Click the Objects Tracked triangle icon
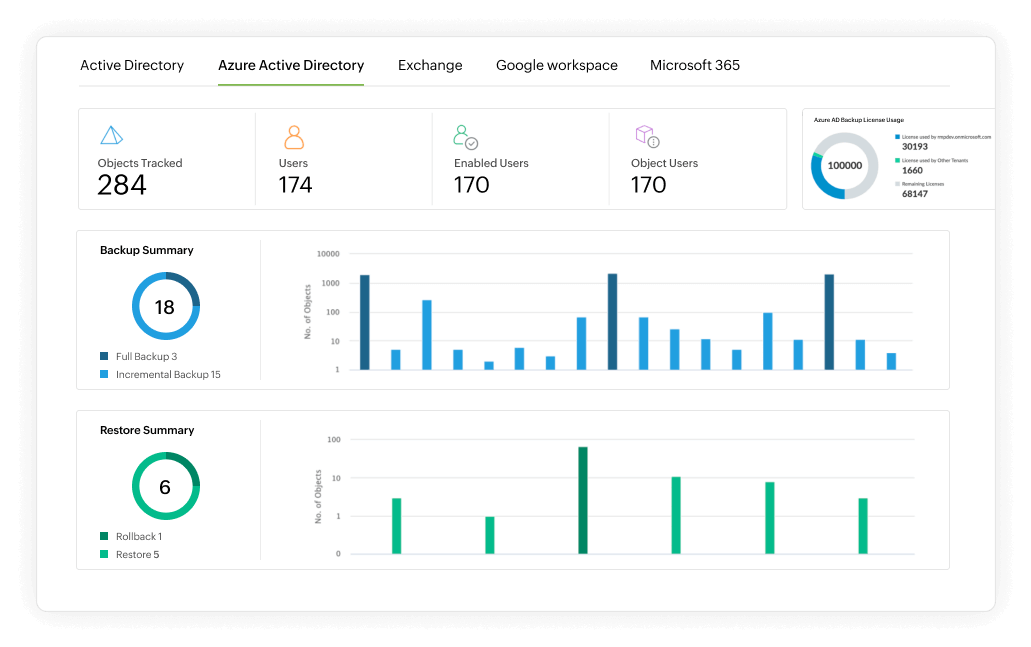 tap(111, 134)
